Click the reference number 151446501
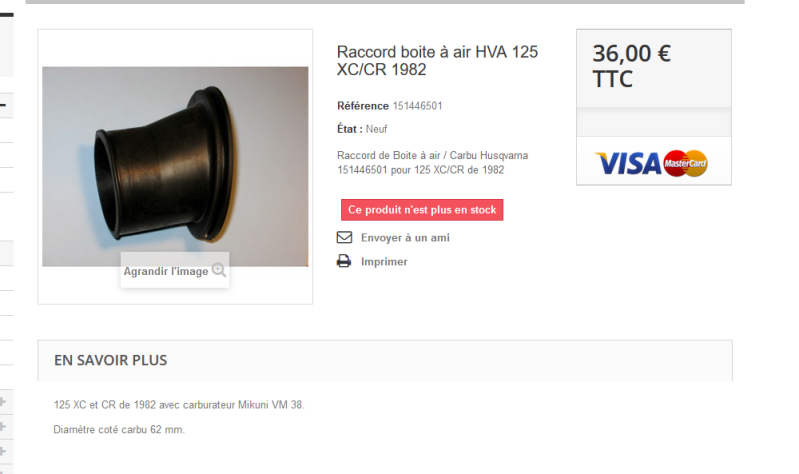The width and height of the screenshot is (799, 474). tap(417, 106)
